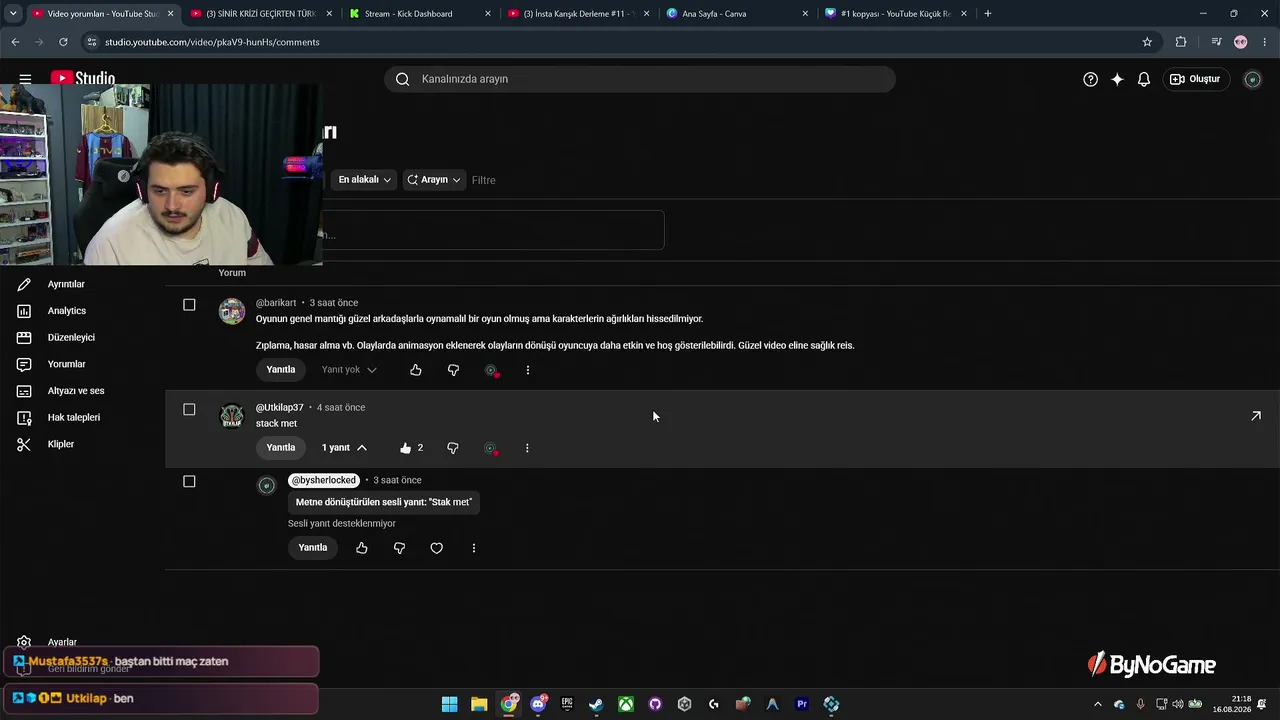Viewport: 1280px width, 720px height.
Task: Open Discord from the taskbar
Action: 539,704
